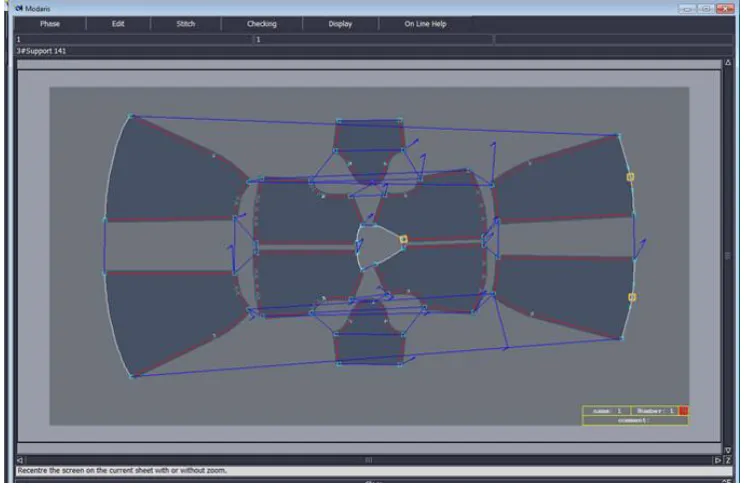Click the red swatch in sheet info box
The image size is (744, 488).
[x=683, y=411]
